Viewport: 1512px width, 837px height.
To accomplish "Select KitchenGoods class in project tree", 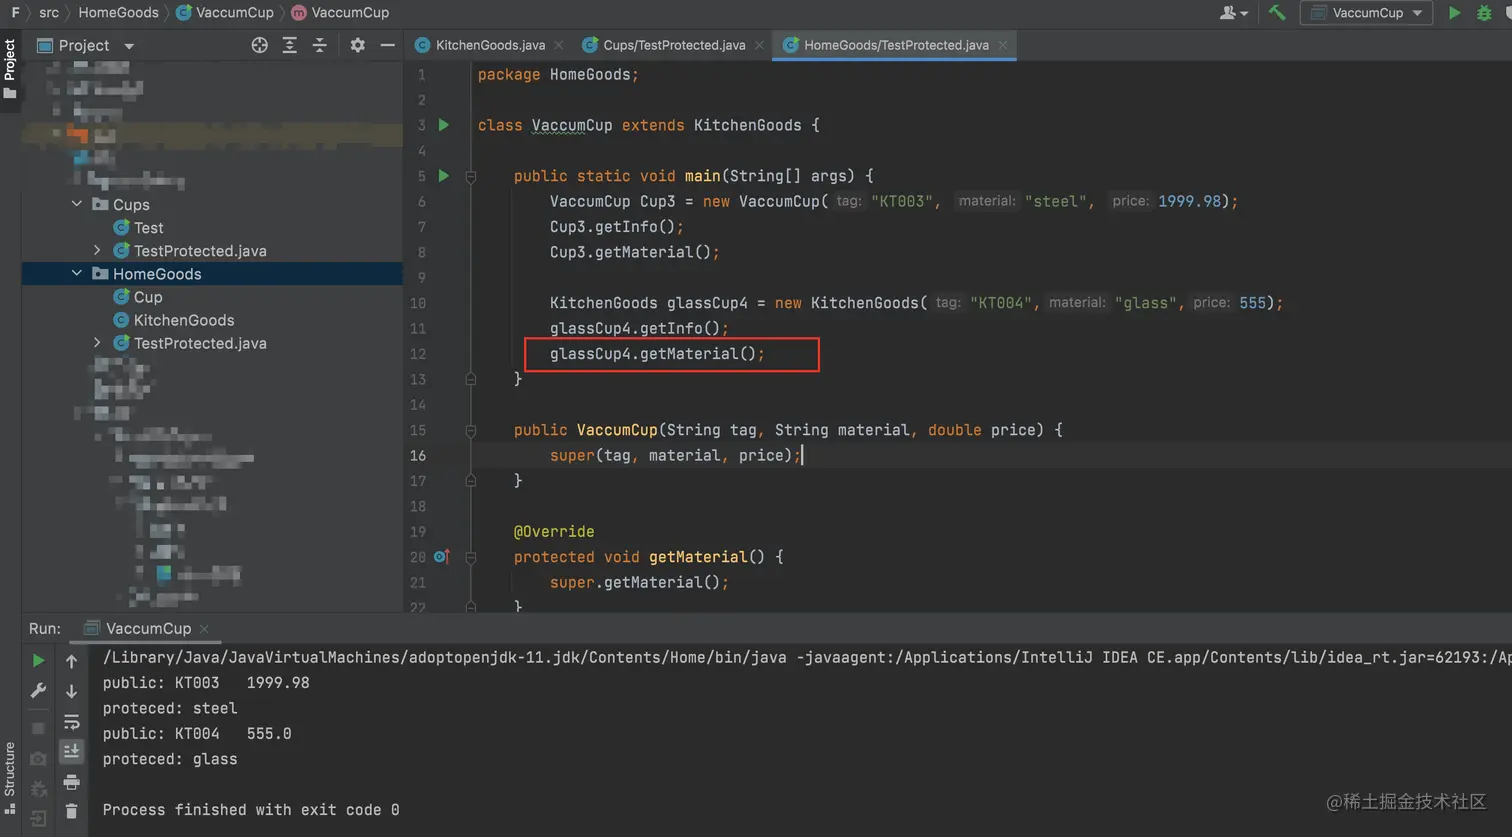I will click(183, 320).
